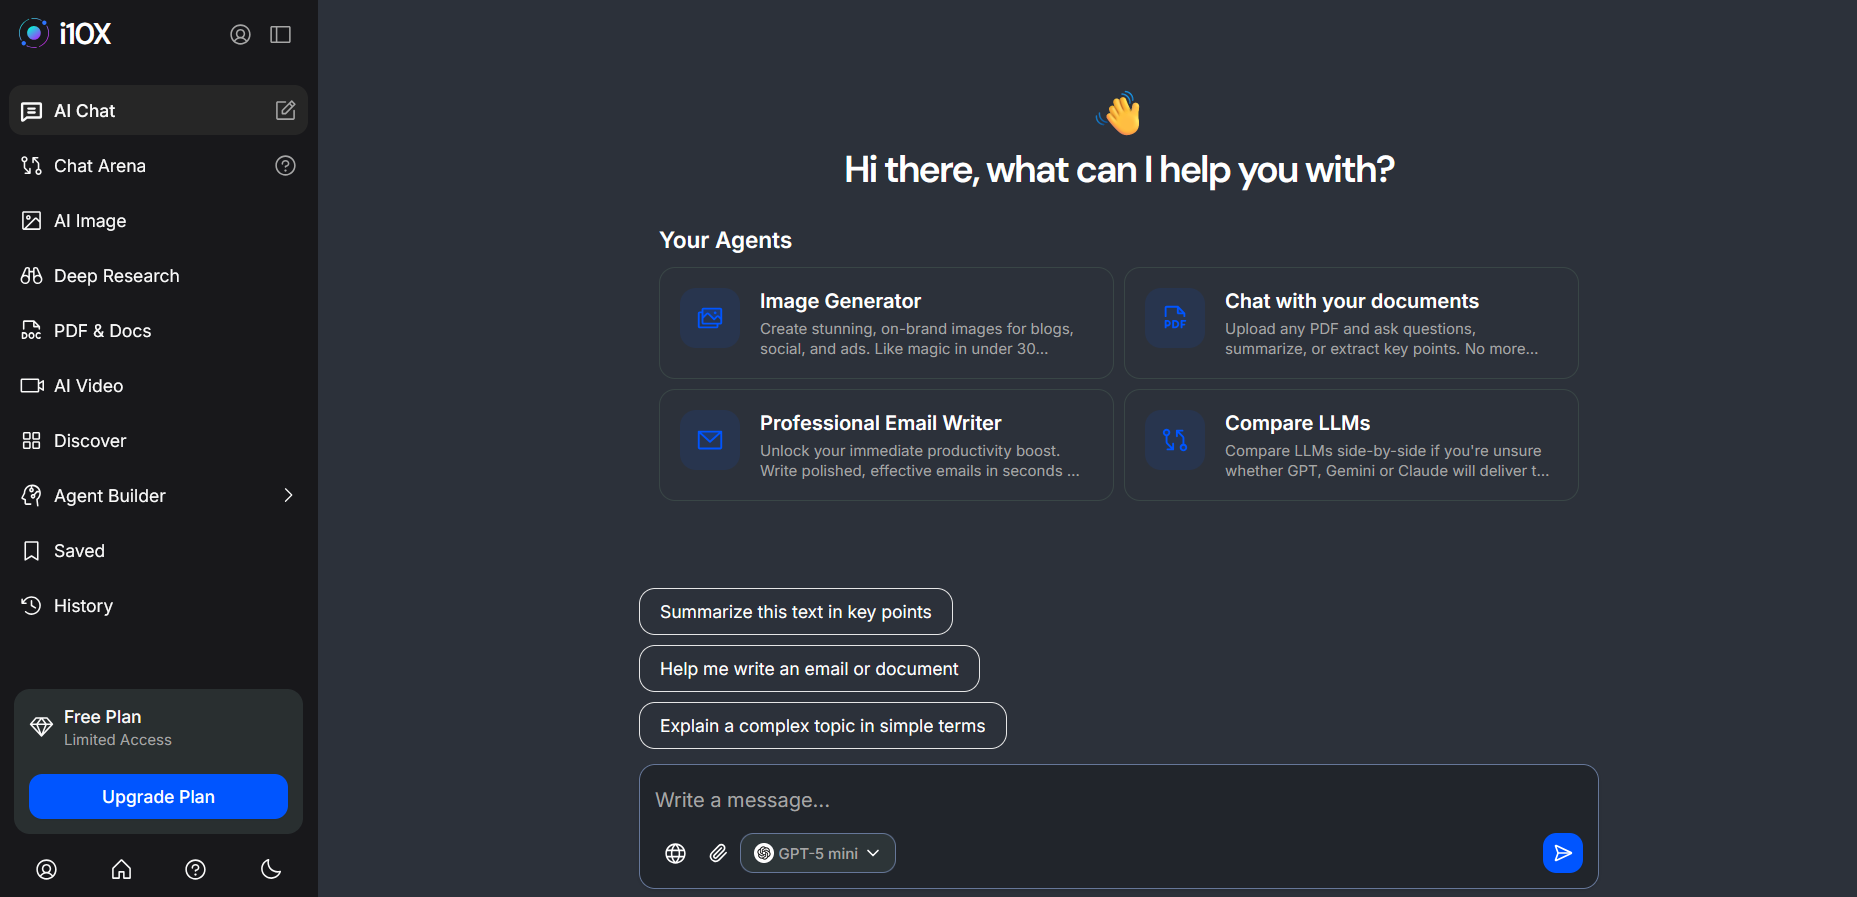Viewport: 1857px width, 897px height.
Task: Click the Chat Arena help icon
Action: pos(285,166)
